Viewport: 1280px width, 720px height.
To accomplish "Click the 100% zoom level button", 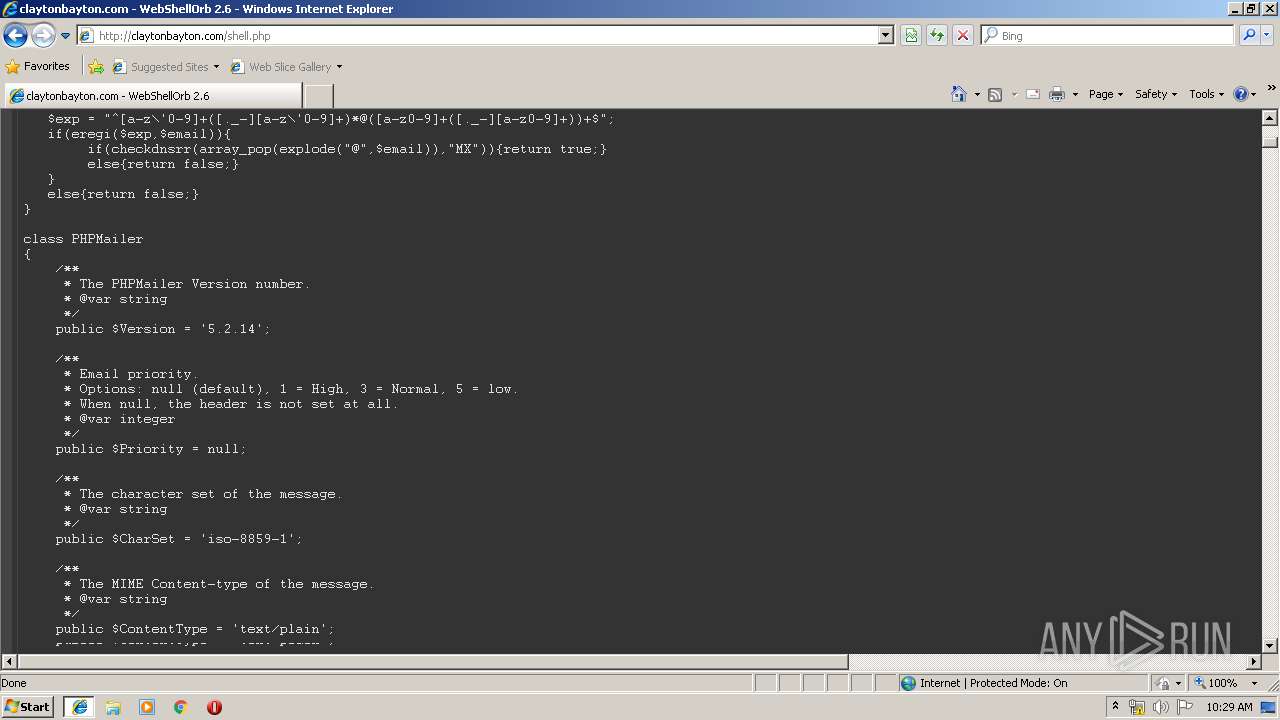I will click(1216, 683).
